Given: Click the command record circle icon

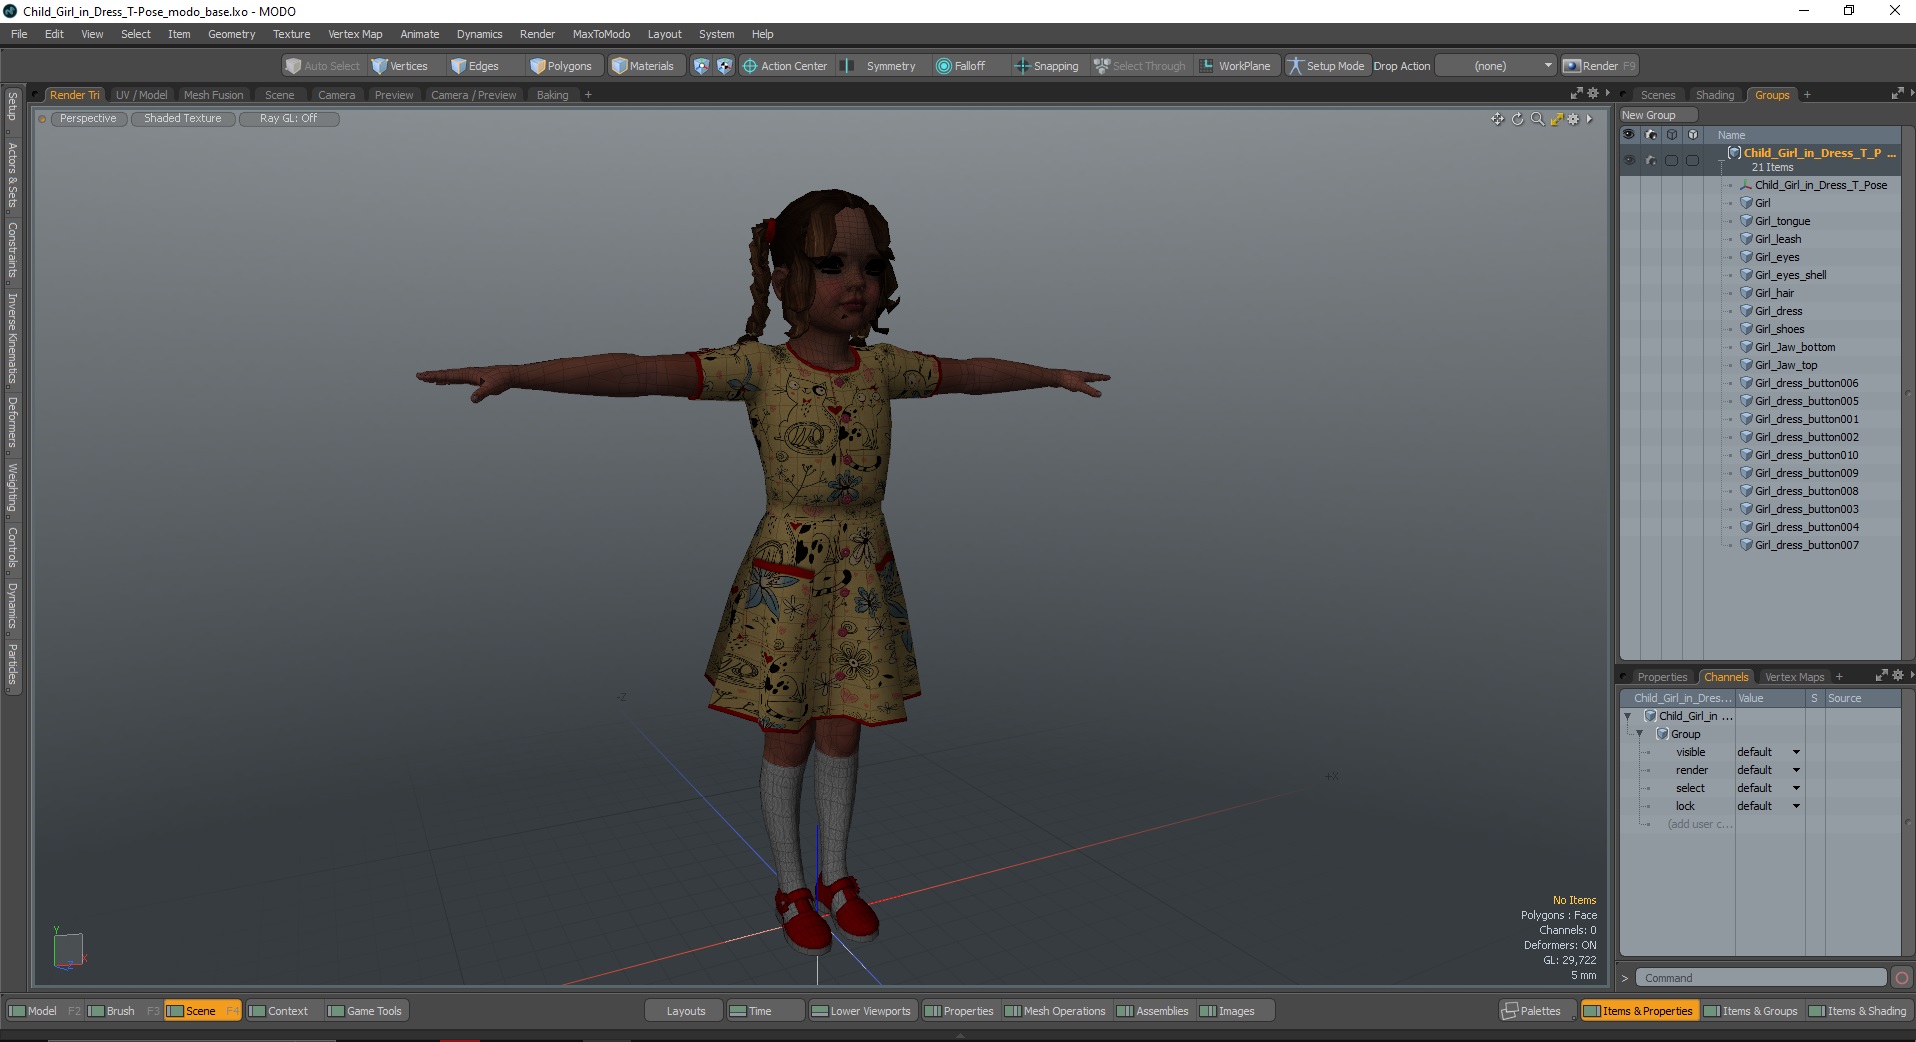Looking at the screenshot, I should [1902, 978].
